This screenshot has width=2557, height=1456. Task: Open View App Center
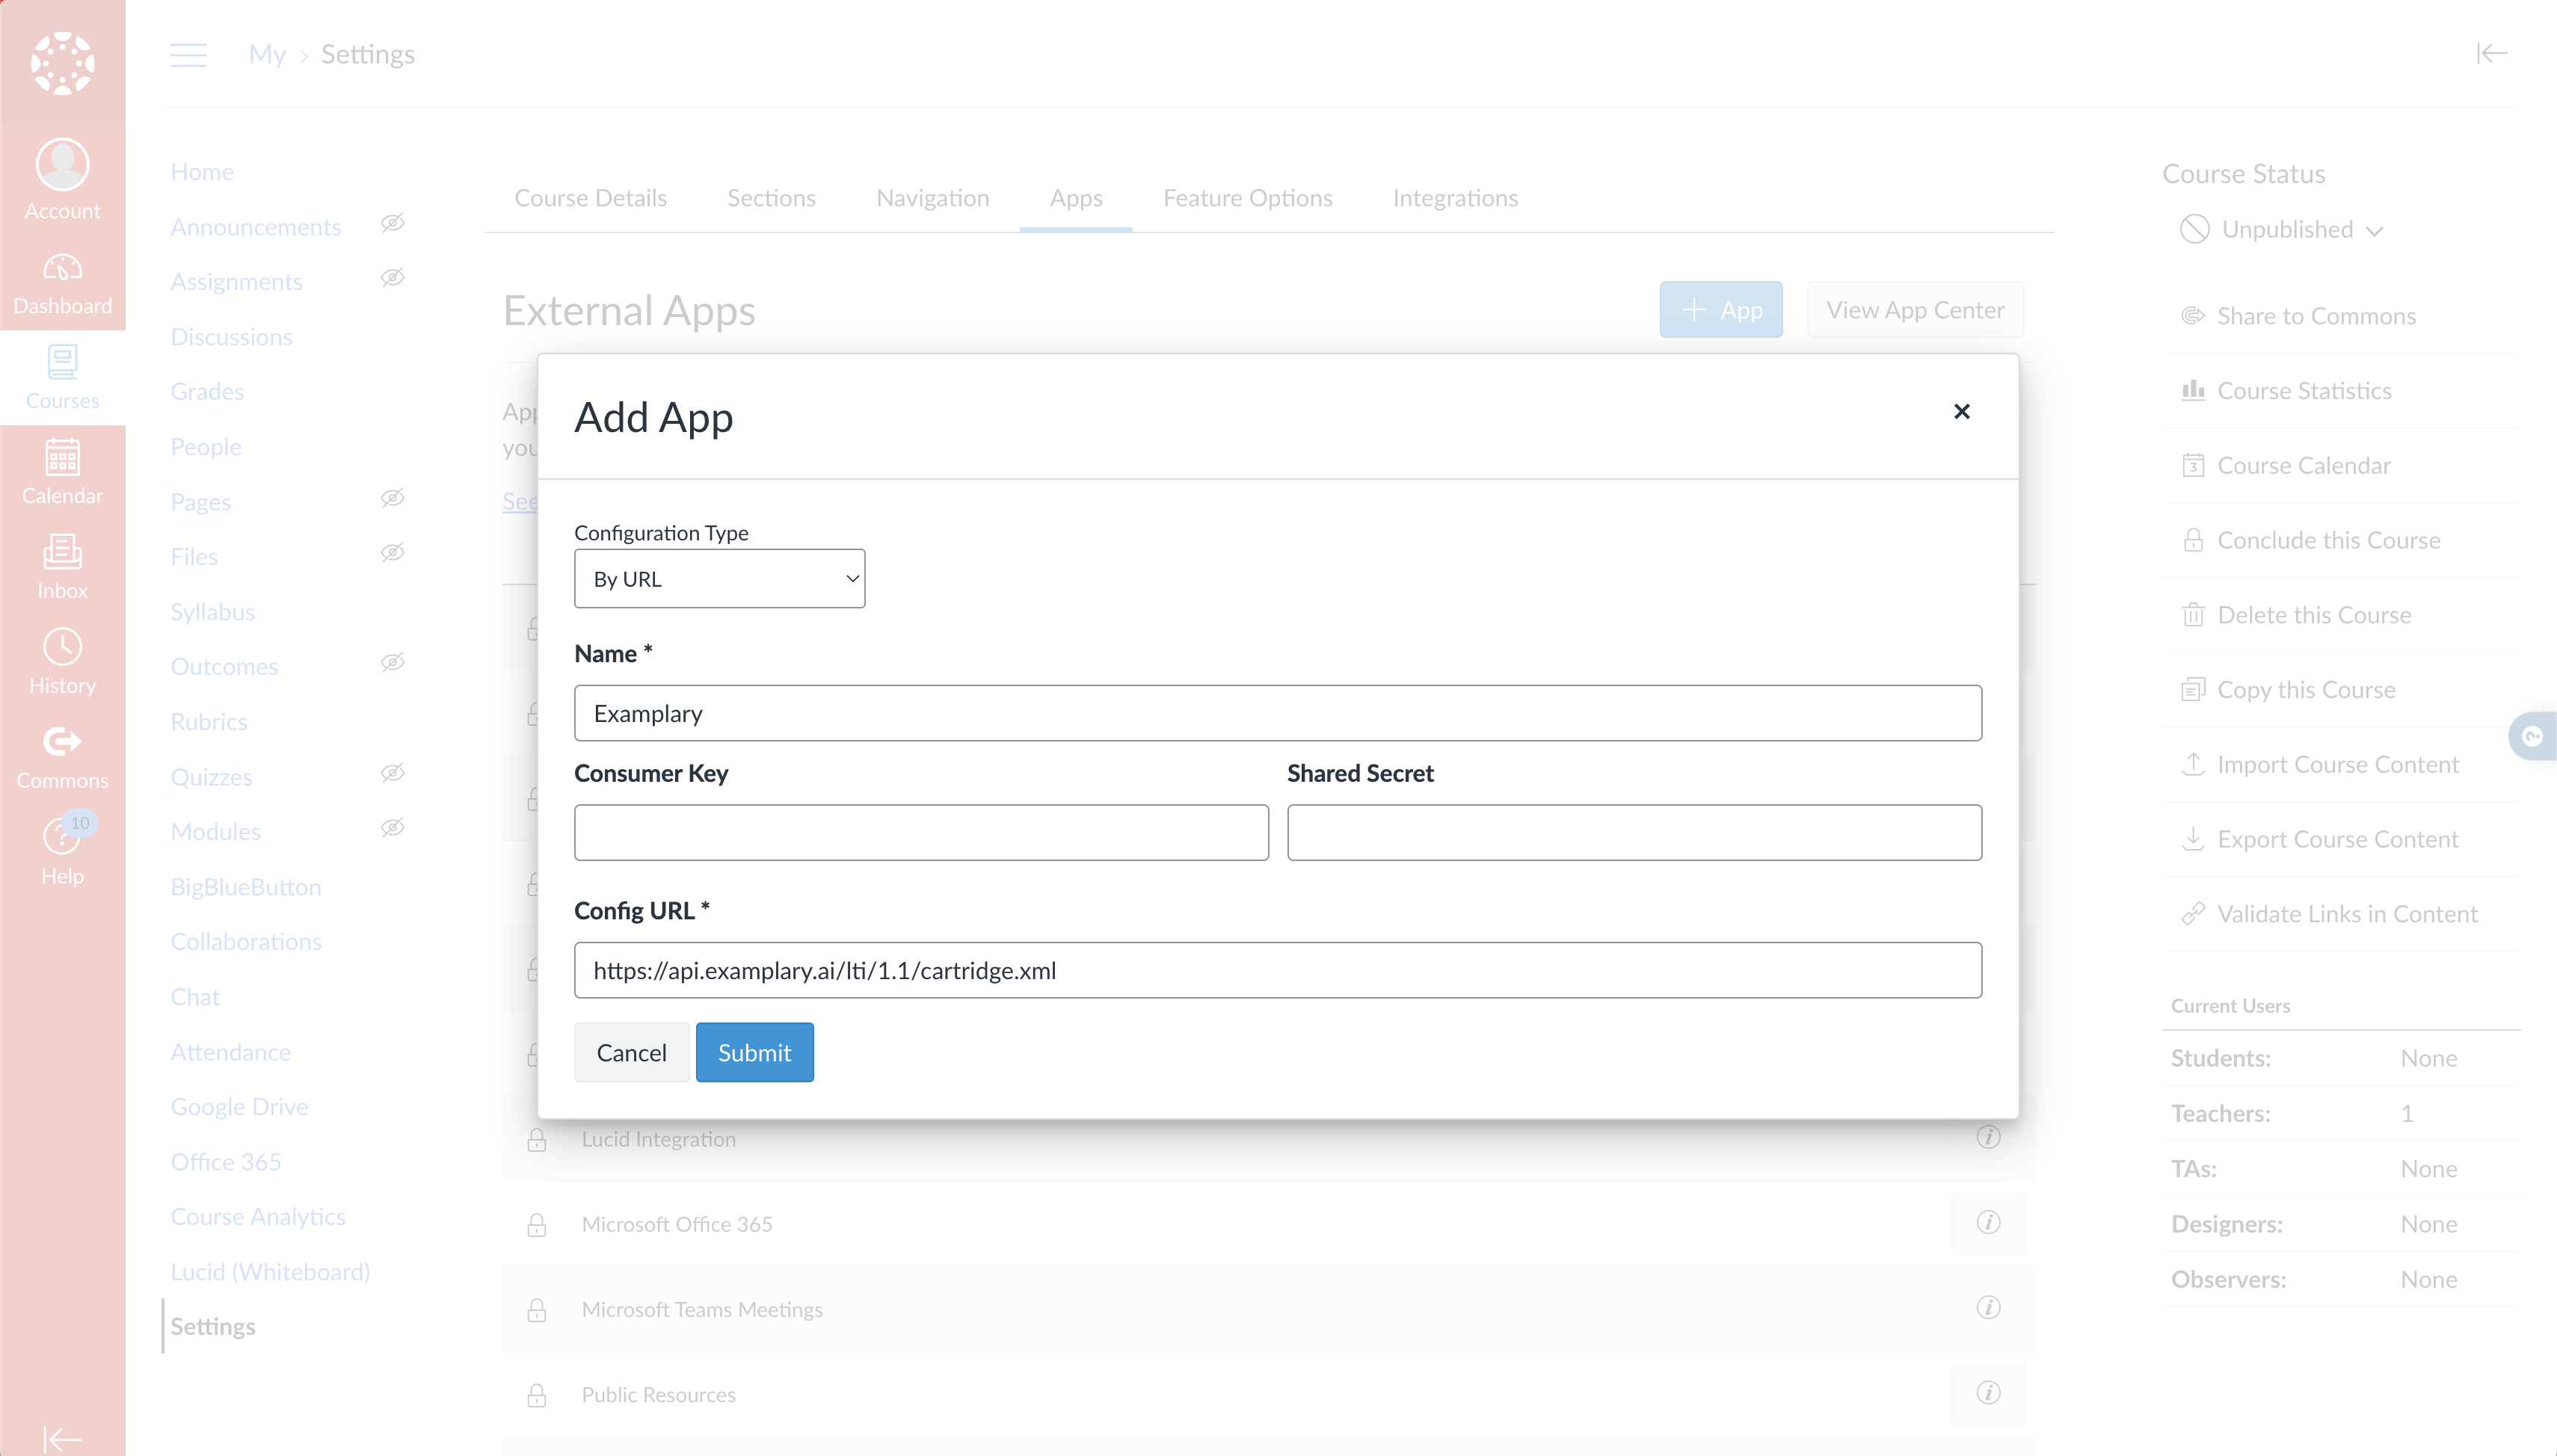(x=1914, y=309)
